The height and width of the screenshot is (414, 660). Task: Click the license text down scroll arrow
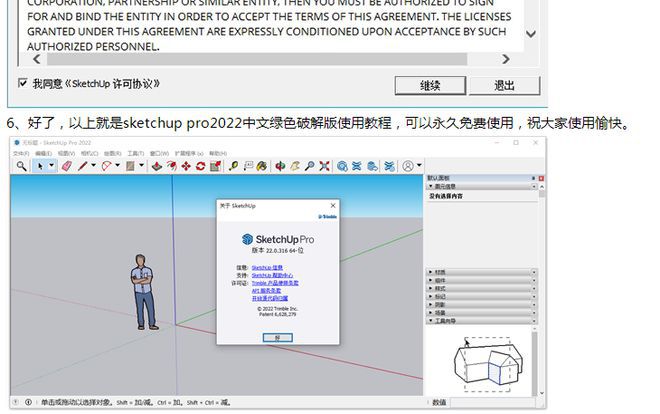coord(531,34)
